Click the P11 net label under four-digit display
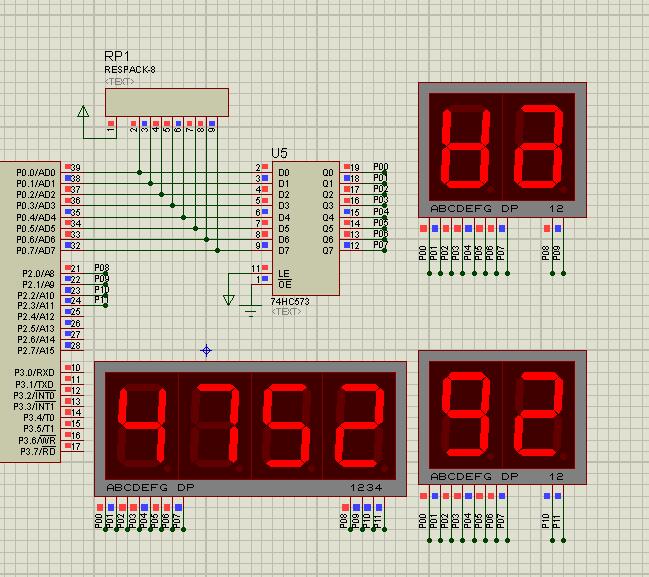The image size is (649, 577). coord(377,522)
